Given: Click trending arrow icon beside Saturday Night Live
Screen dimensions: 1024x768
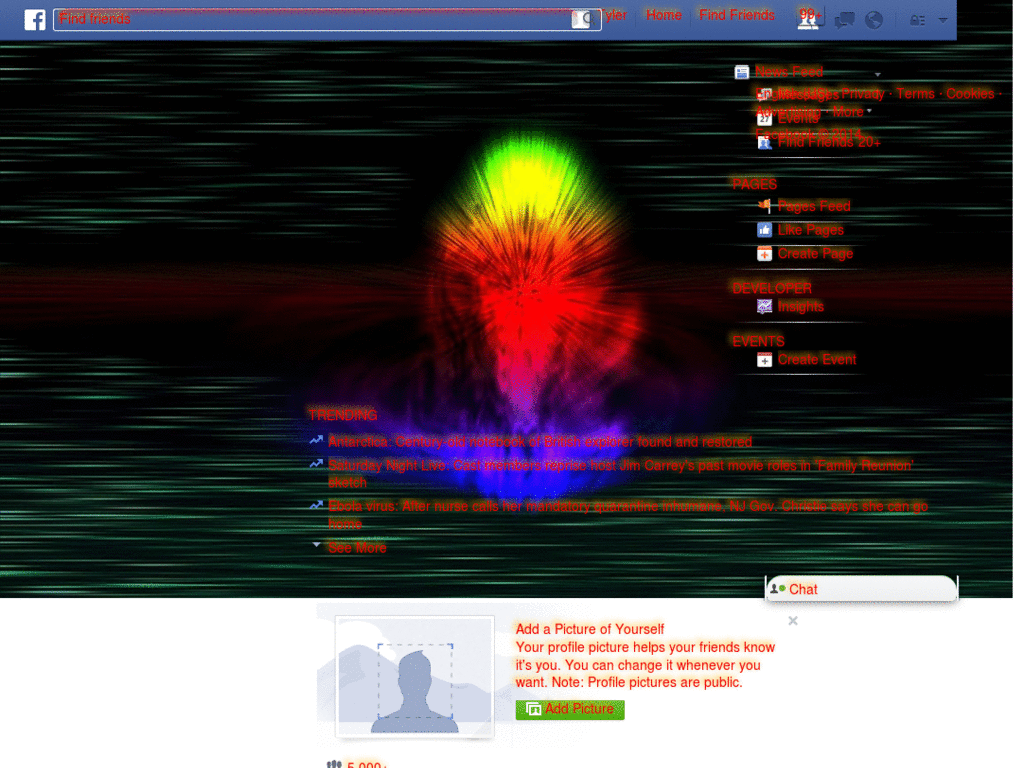Looking at the screenshot, I should [316, 464].
